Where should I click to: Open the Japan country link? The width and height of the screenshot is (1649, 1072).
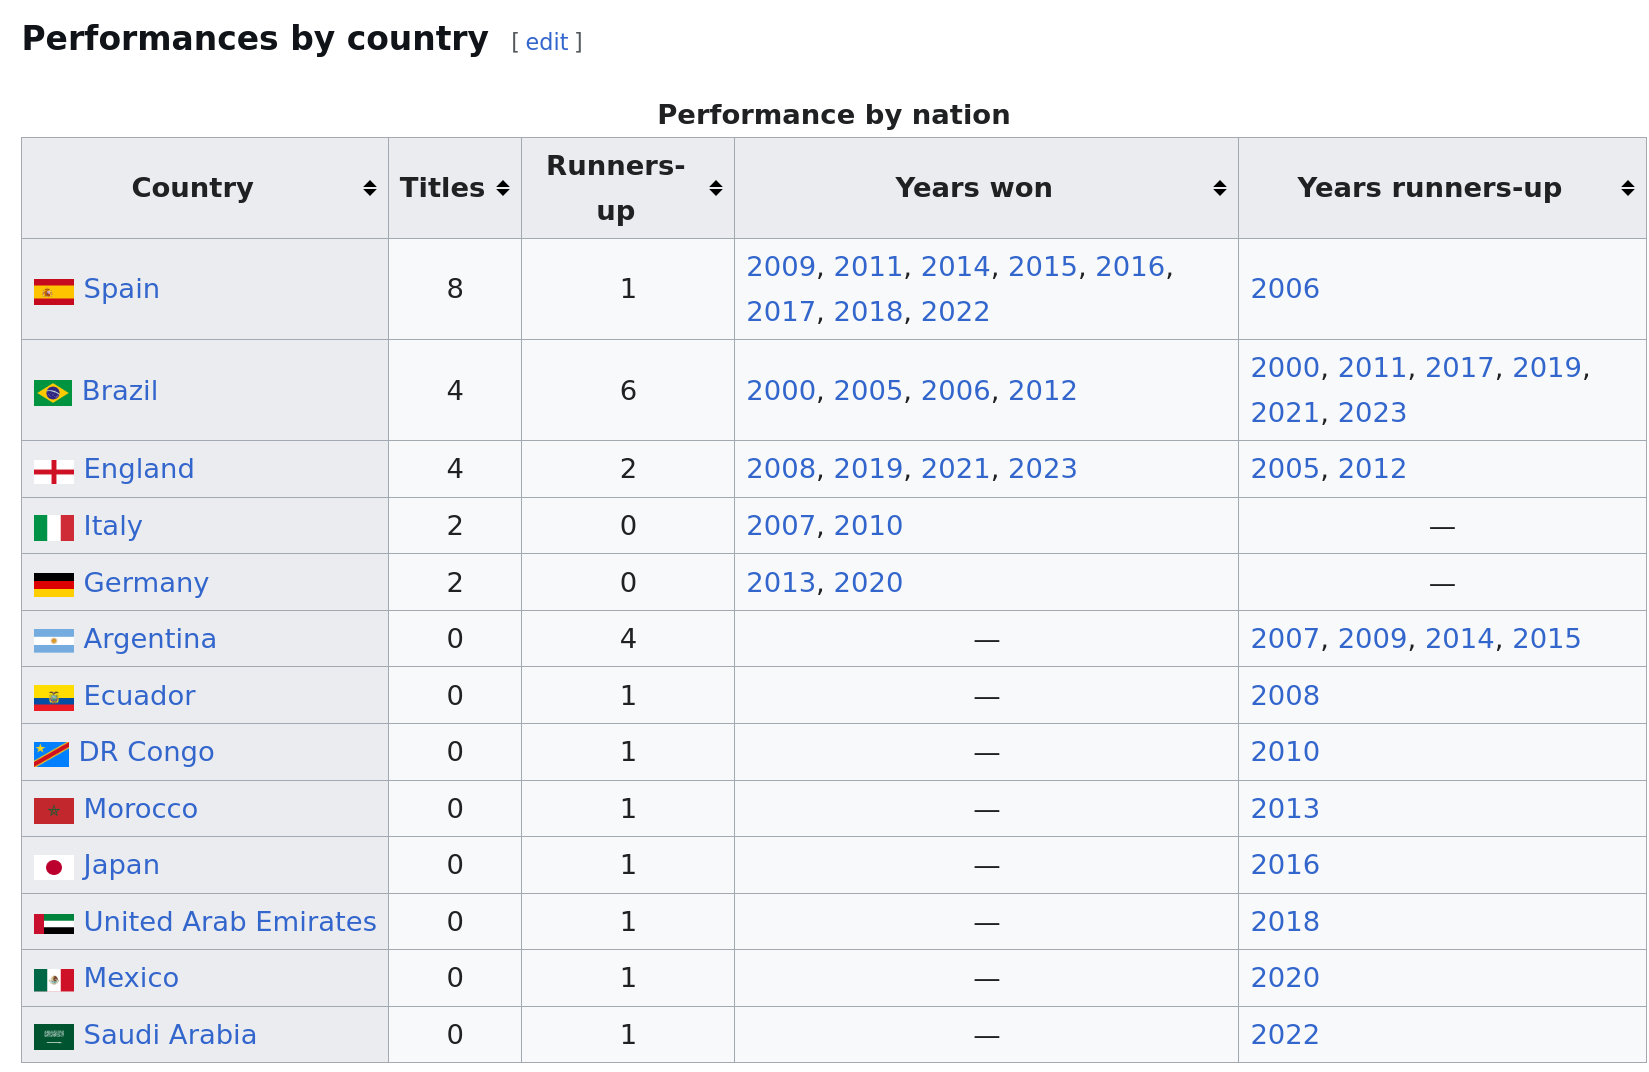[121, 865]
